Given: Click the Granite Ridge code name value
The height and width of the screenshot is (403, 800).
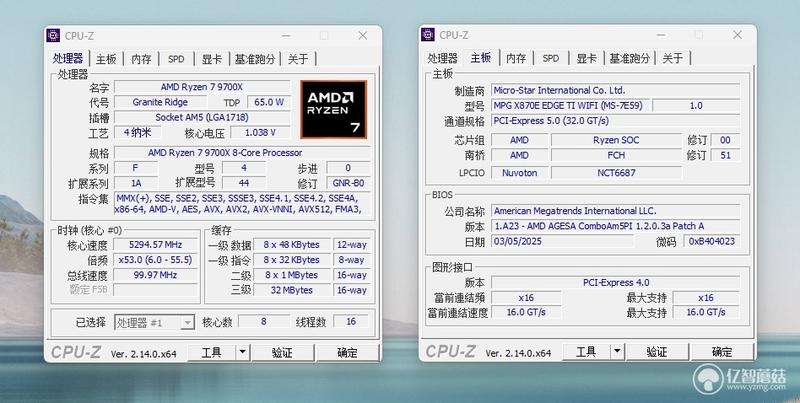Looking at the screenshot, I should click(160, 102).
